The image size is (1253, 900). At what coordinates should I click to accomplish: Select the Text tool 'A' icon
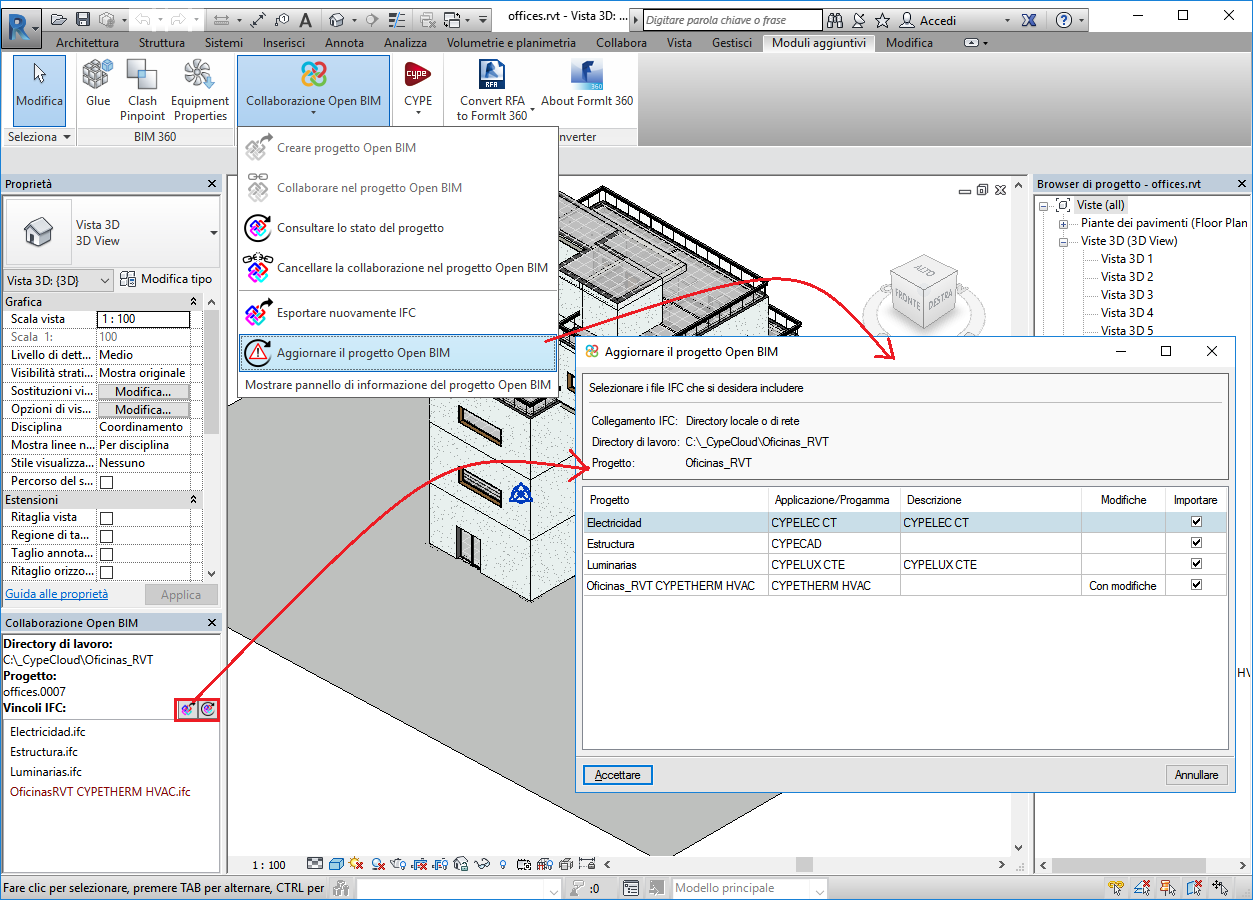point(305,19)
